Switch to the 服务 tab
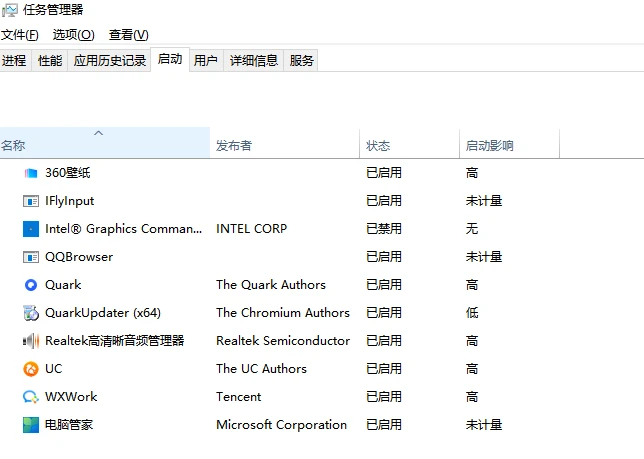The width and height of the screenshot is (644, 459). point(301,61)
